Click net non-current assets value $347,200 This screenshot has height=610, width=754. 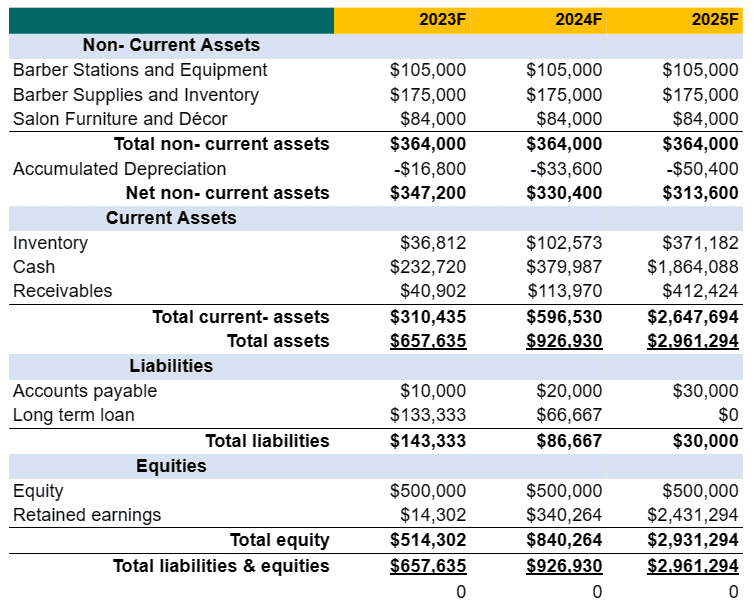(428, 193)
